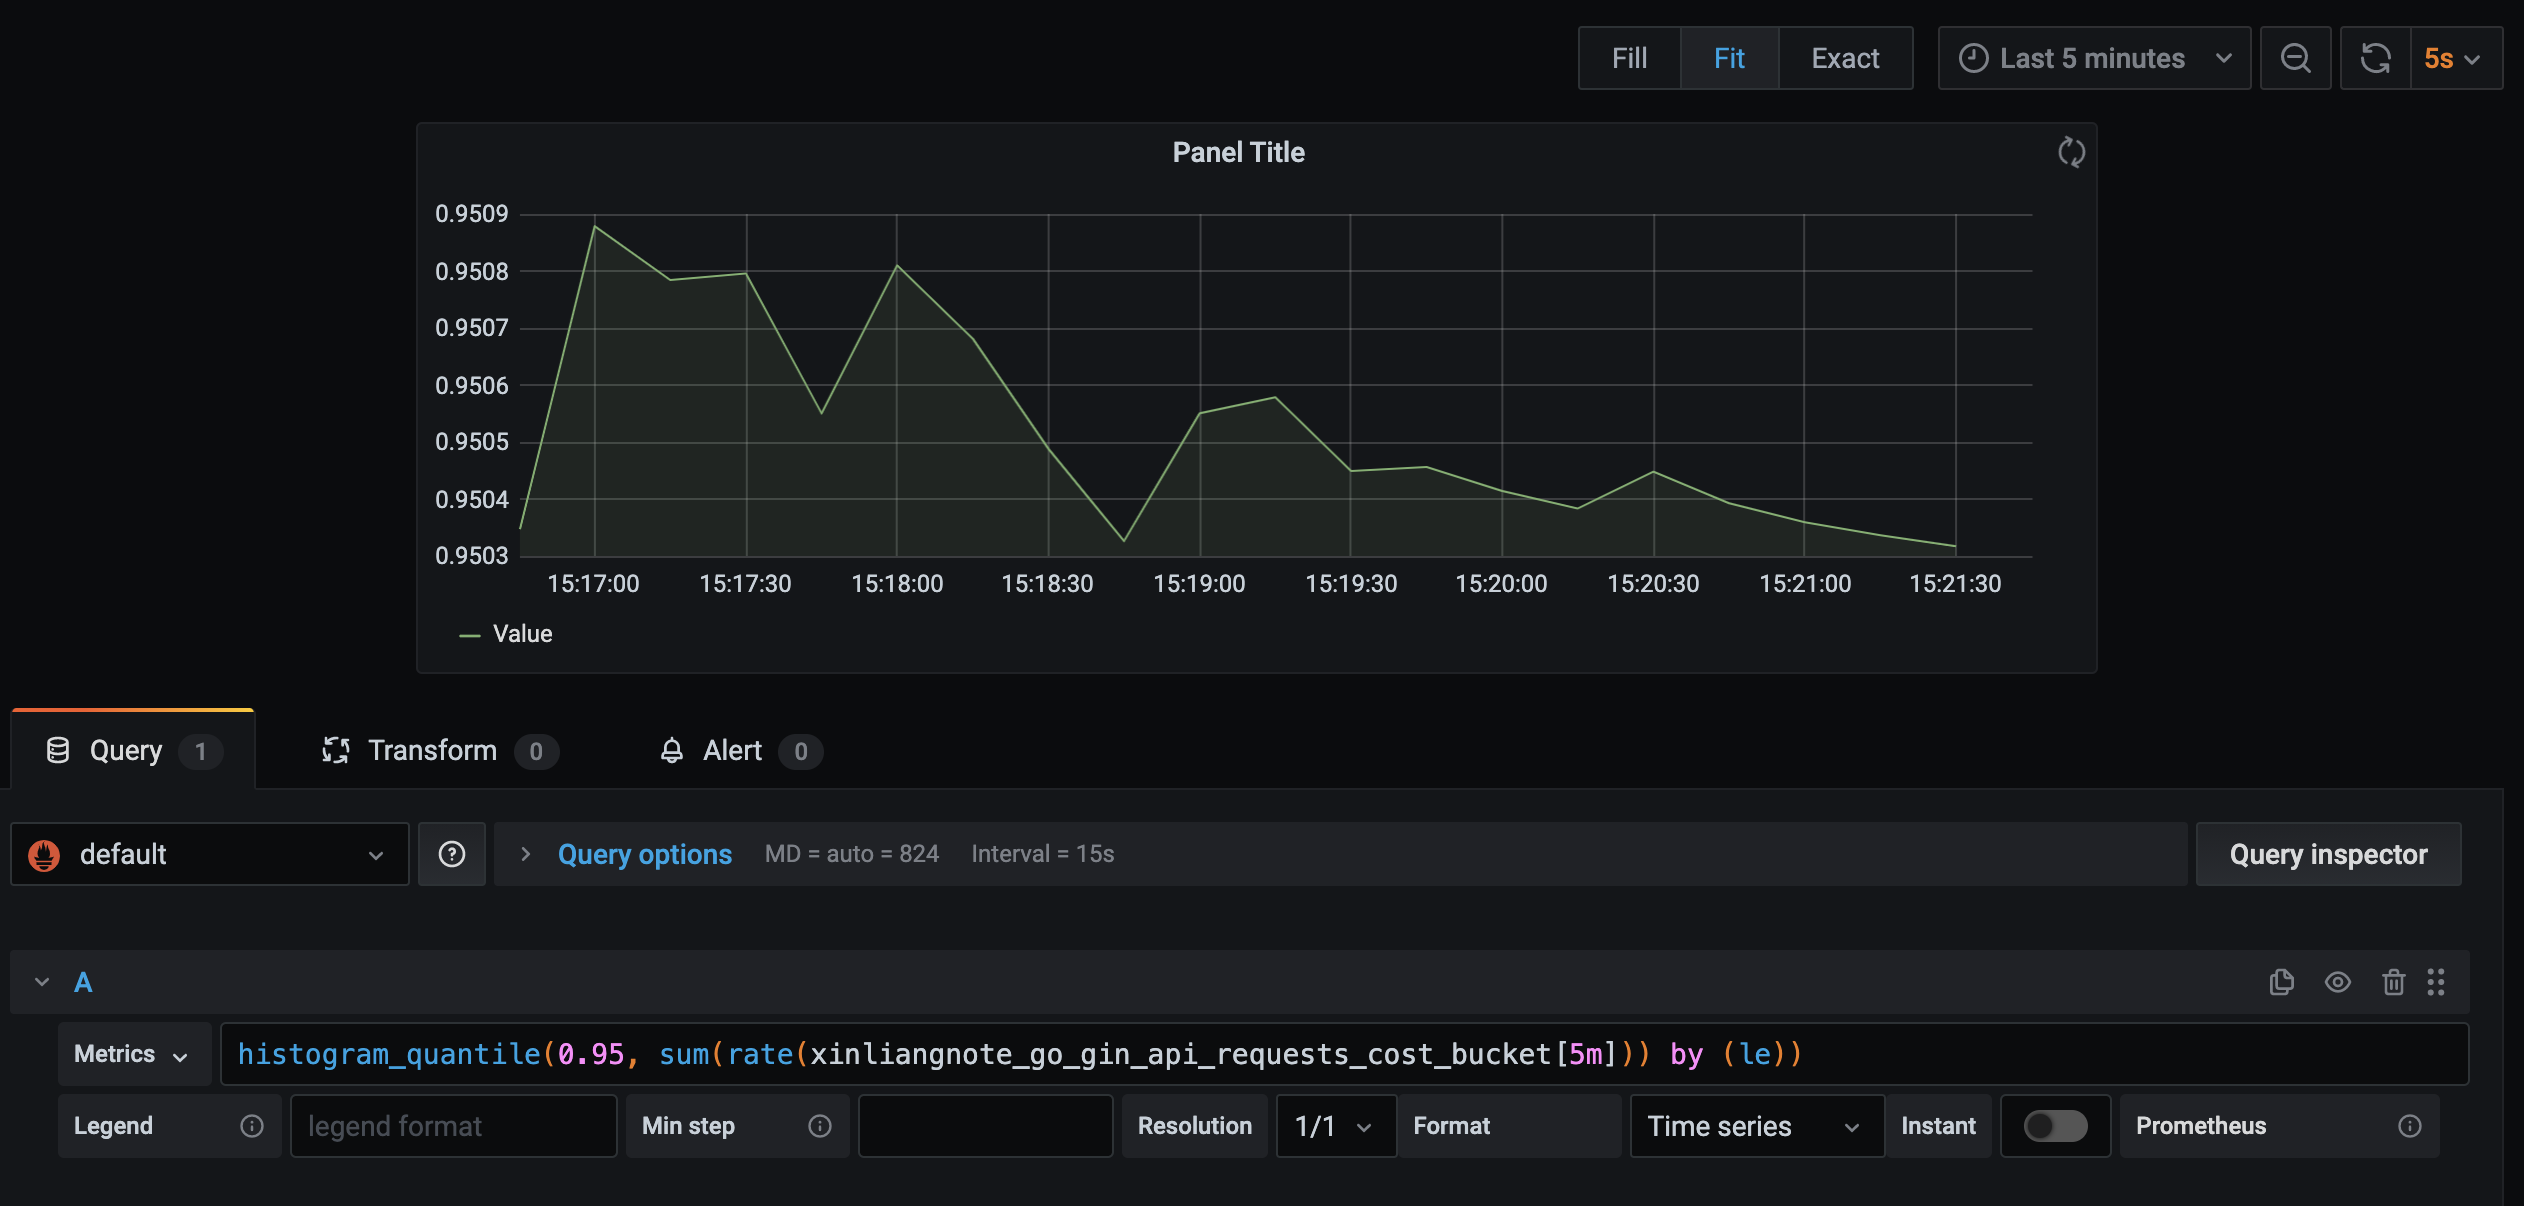Expand the Query options section
2524x1206 pixels.
click(x=644, y=854)
